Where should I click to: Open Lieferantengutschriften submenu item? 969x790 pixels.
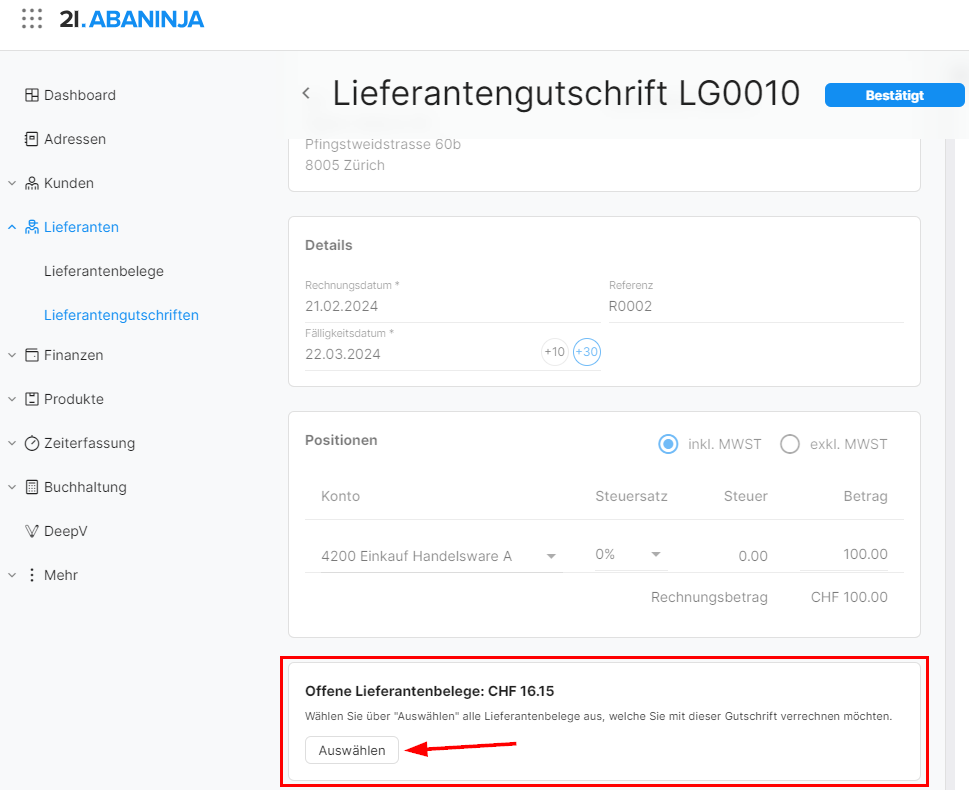coord(121,315)
